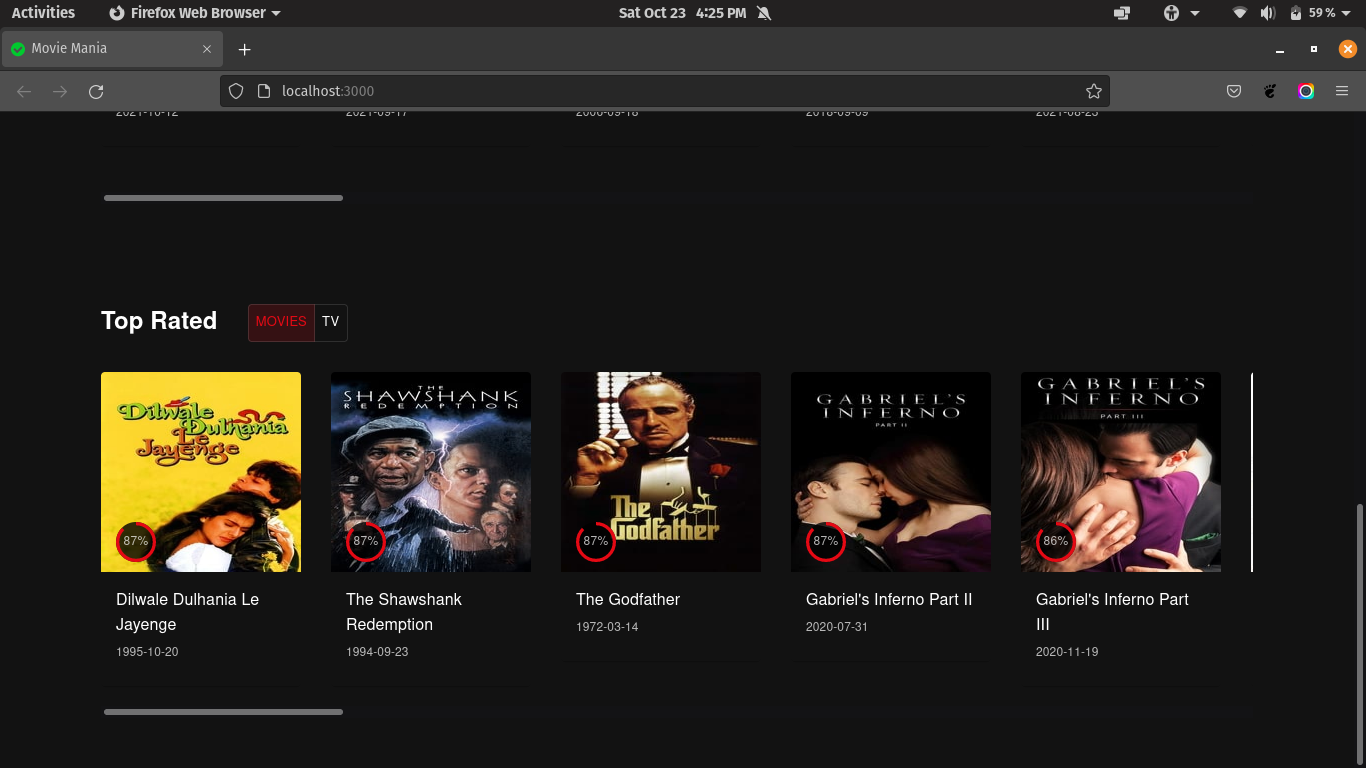Switch Top Rated to MOVIES

coord(281,322)
